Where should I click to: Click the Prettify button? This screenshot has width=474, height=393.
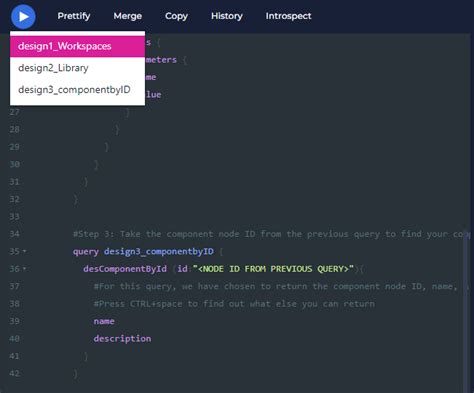[x=74, y=16]
